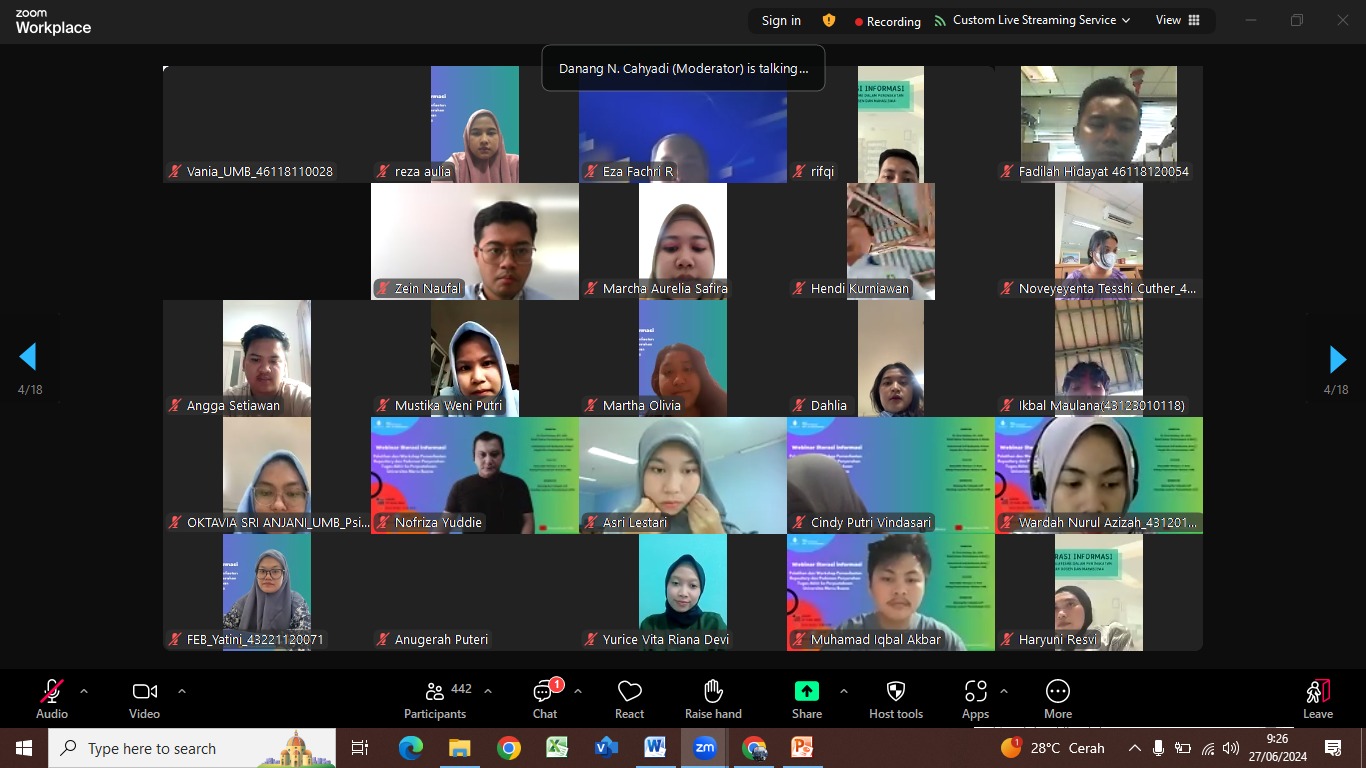Select Zein Naufal's video tile
The image size is (1366, 768).
pos(475,241)
